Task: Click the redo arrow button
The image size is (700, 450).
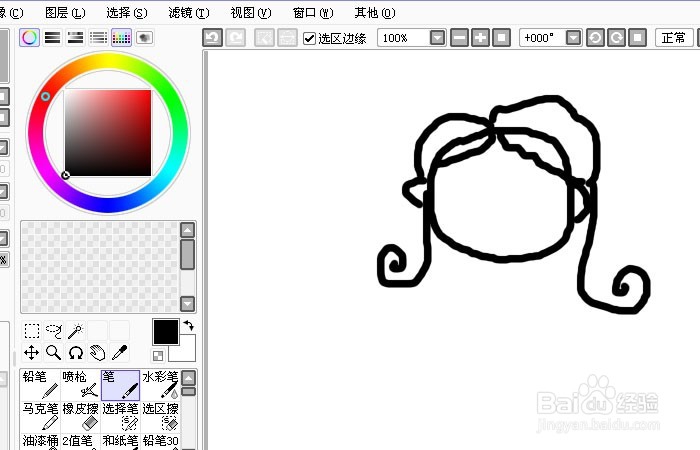Action: 235,38
